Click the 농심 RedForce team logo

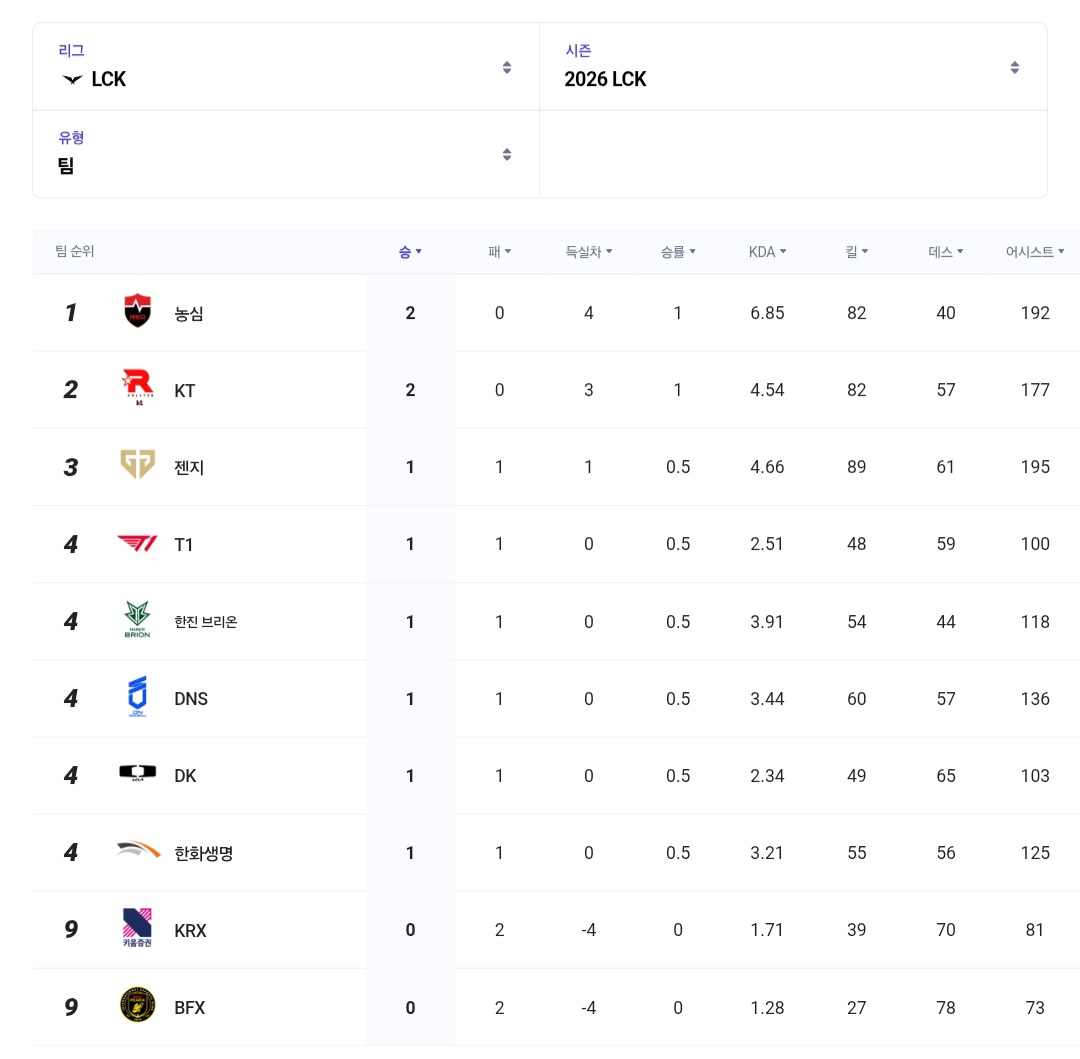(138, 312)
